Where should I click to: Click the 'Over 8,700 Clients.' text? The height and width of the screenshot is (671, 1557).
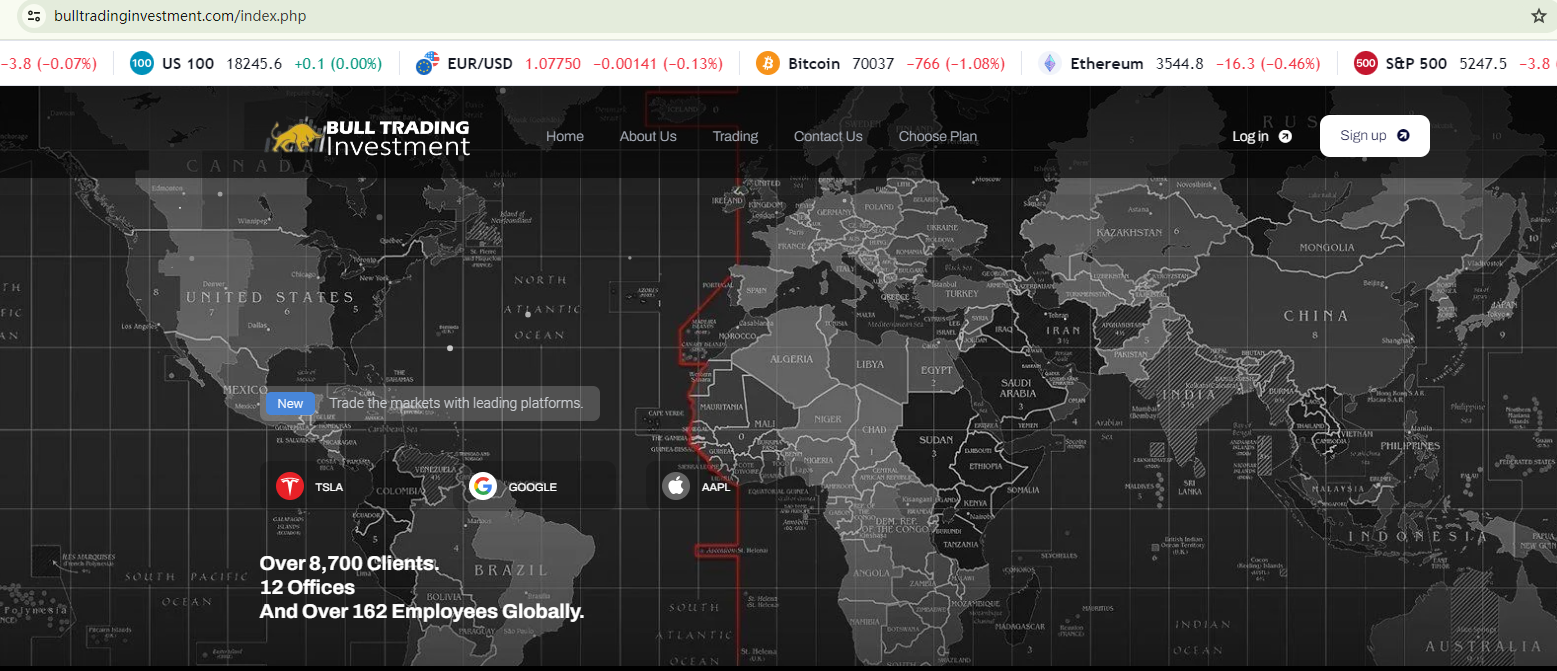point(350,563)
